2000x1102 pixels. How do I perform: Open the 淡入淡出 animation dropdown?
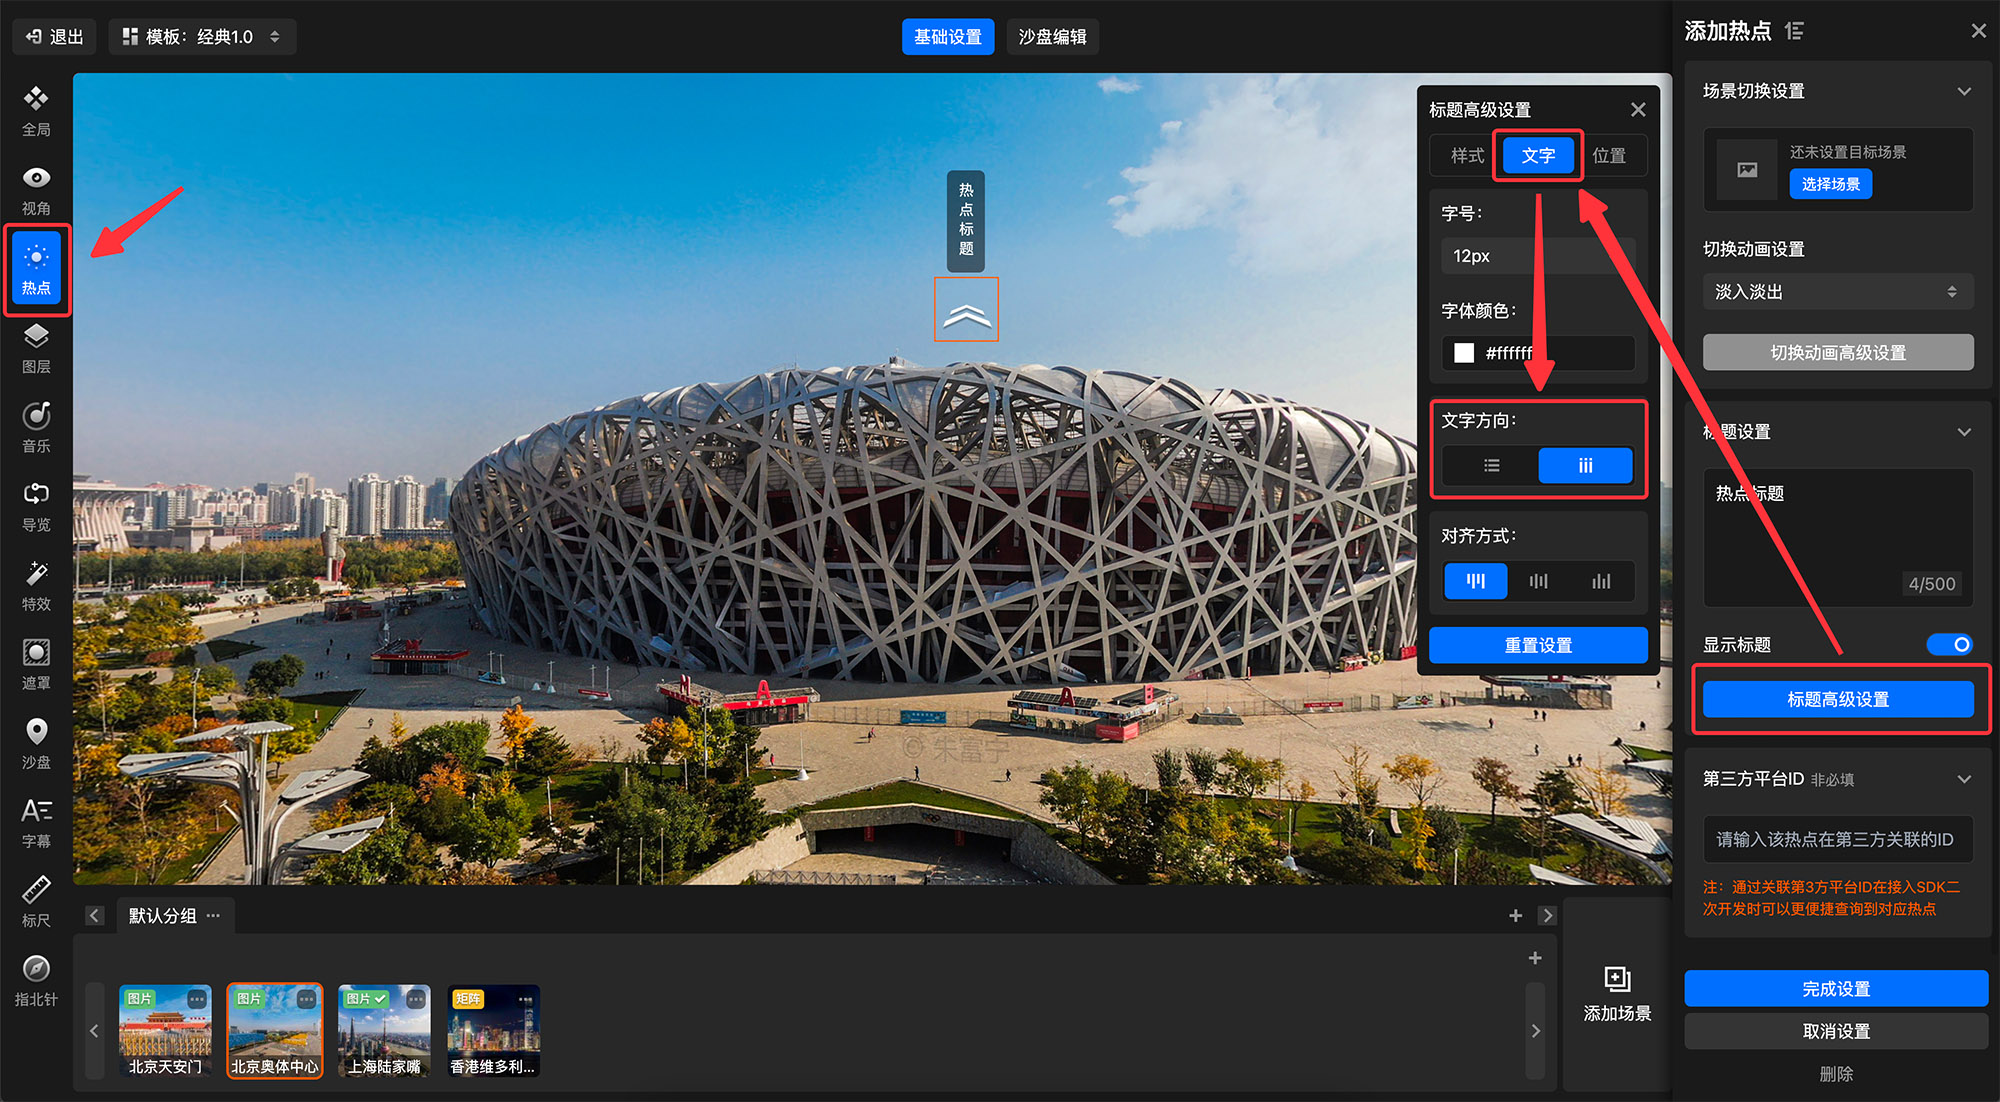tap(1837, 292)
